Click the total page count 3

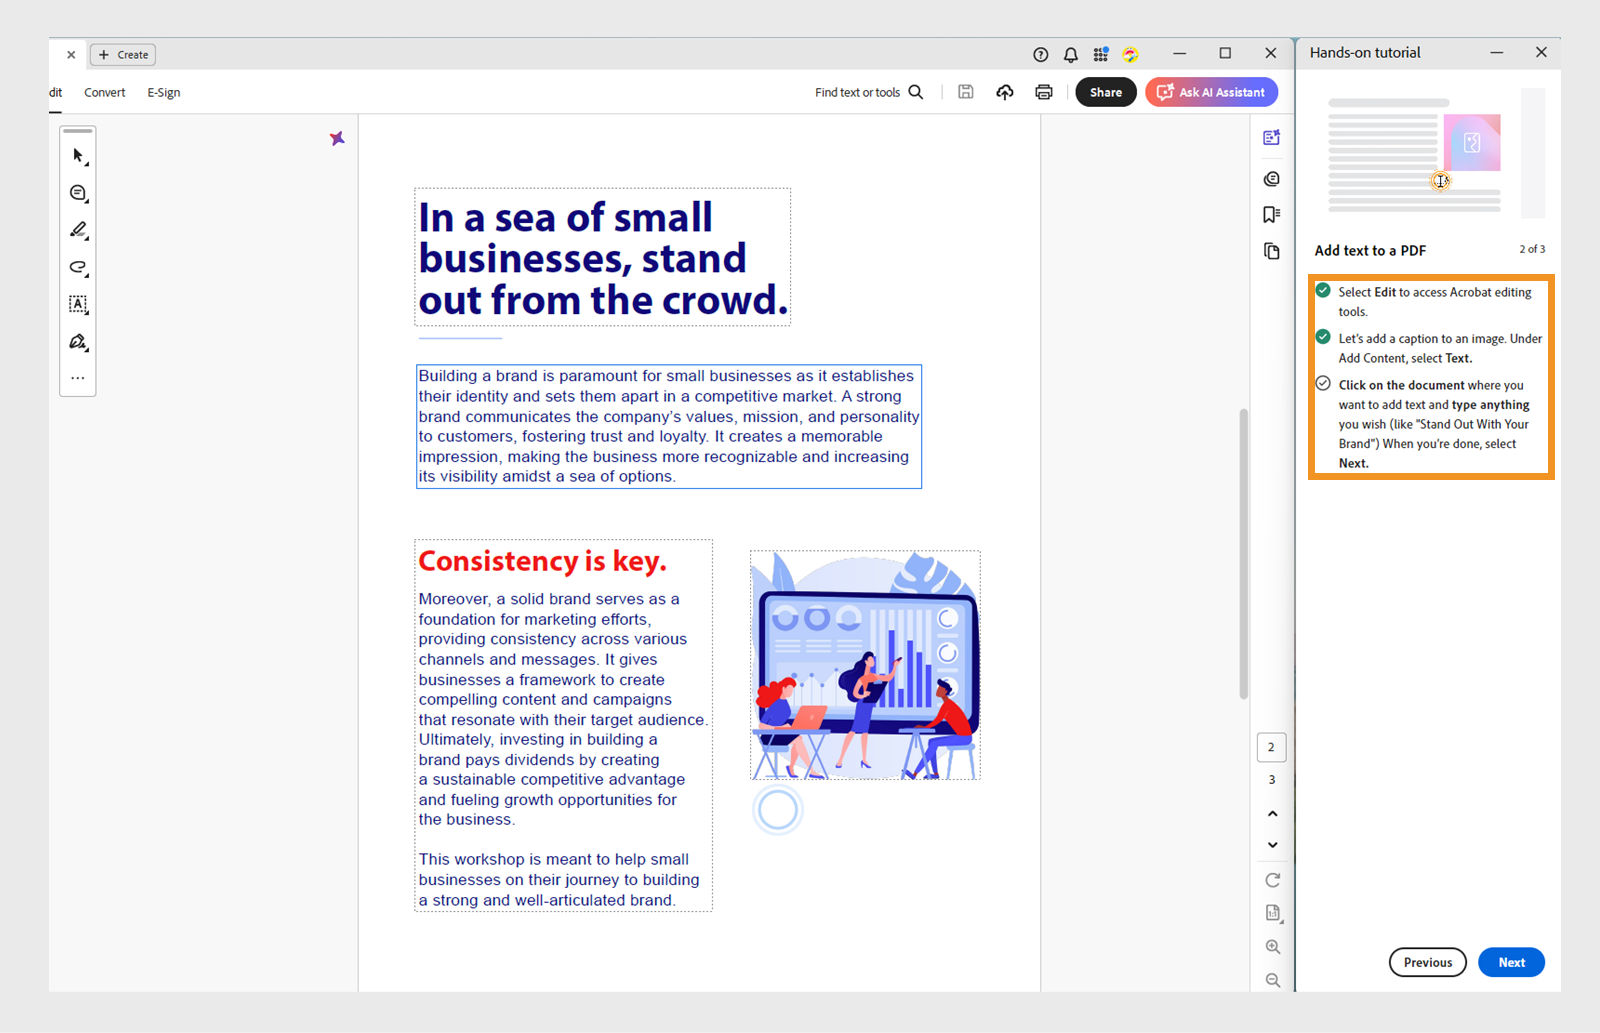point(1271,779)
